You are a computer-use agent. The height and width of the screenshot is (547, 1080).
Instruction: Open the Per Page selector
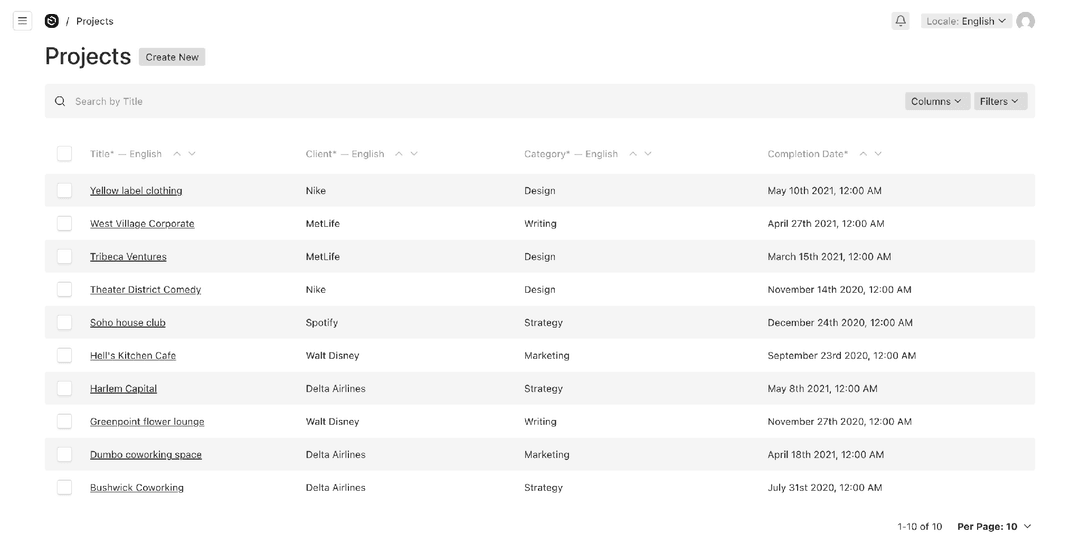pos(994,526)
